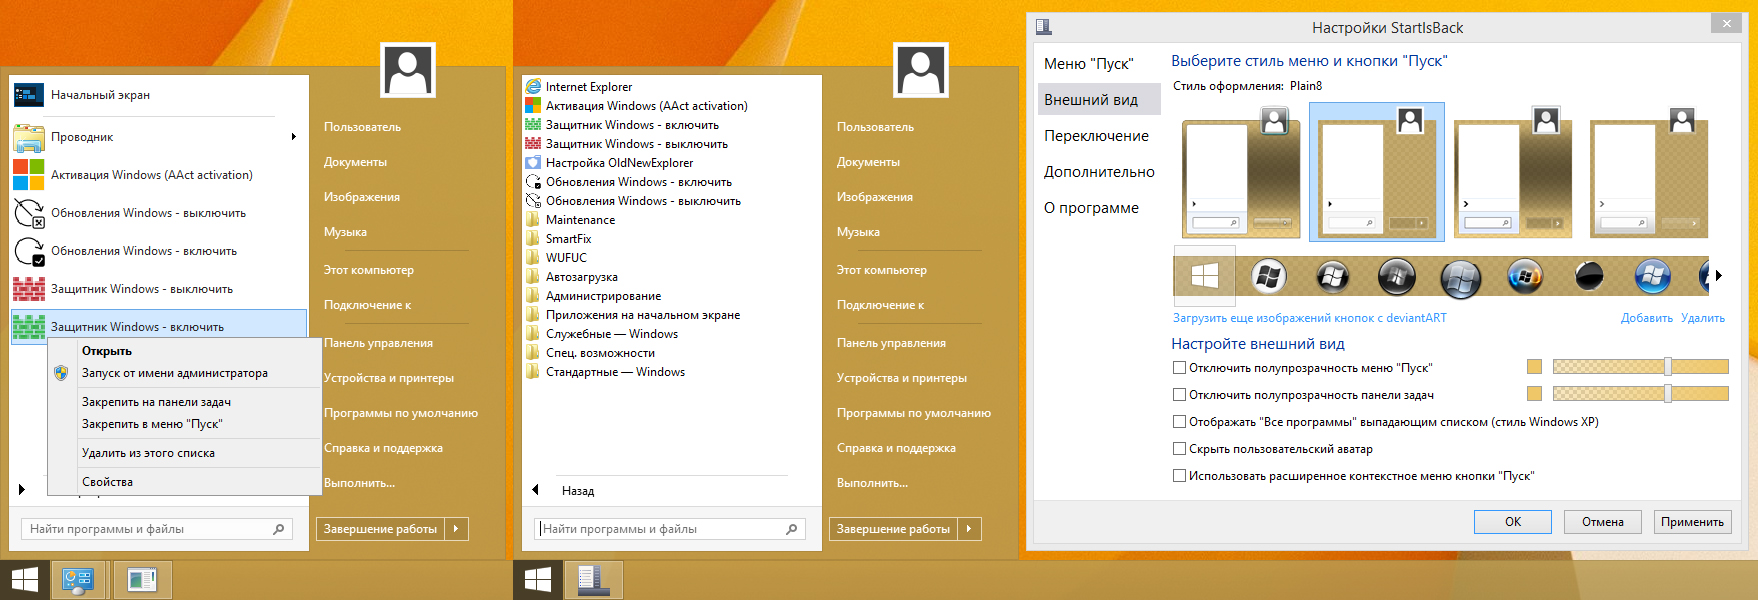Click red wall icon of Защитник Windows - выключить, first menu
Image resolution: width=1758 pixels, height=600 pixels.
pyautogui.click(x=29, y=289)
